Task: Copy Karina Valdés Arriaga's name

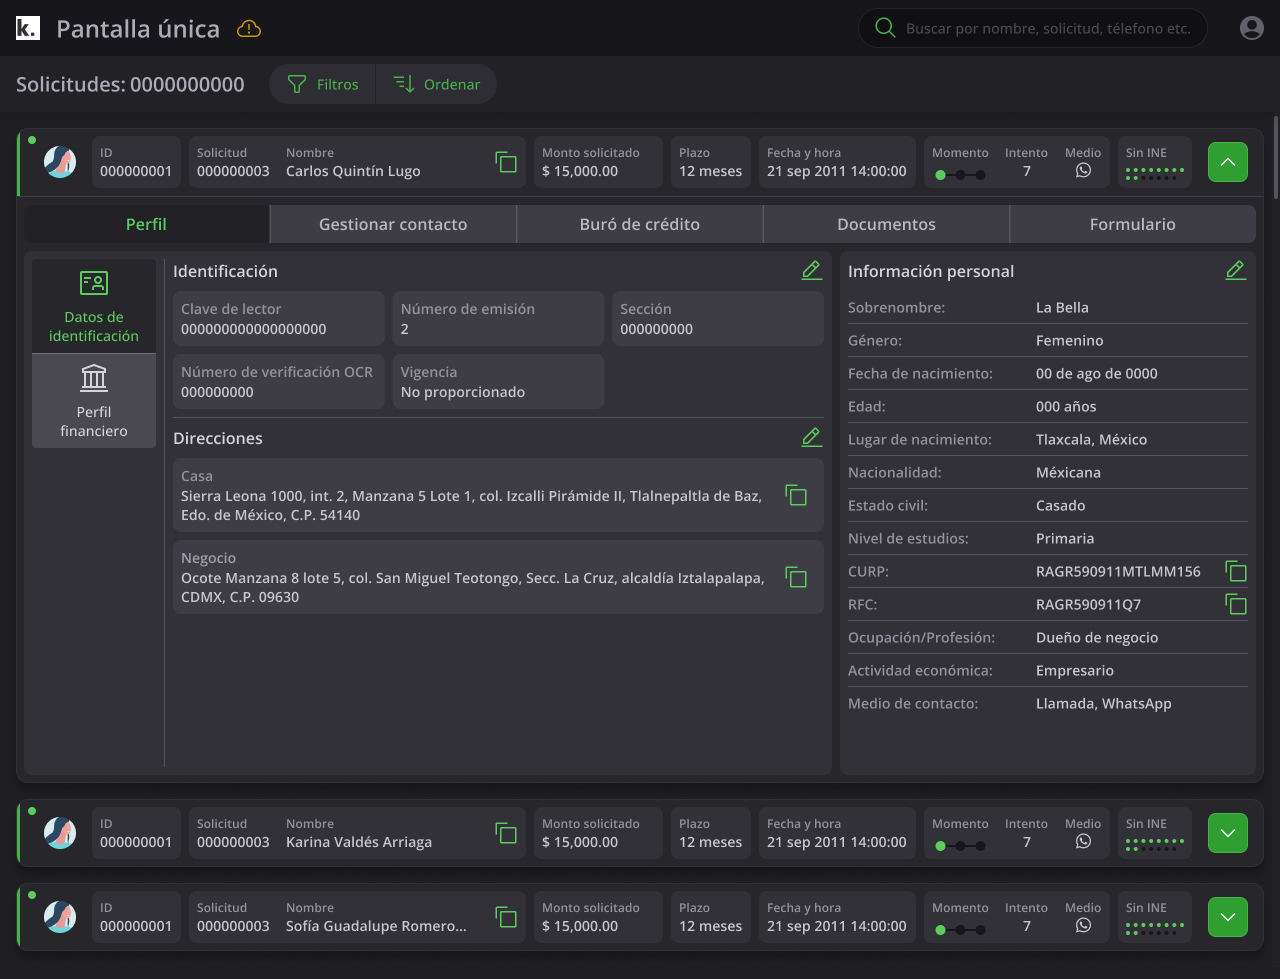Action: tap(506, 833)
